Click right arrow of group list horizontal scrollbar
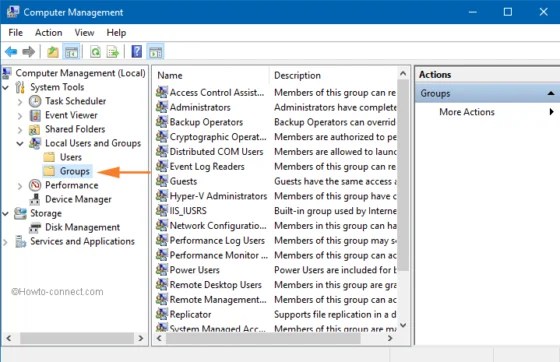This screenshot has height=362, width=560. click(x=390, y=338)
